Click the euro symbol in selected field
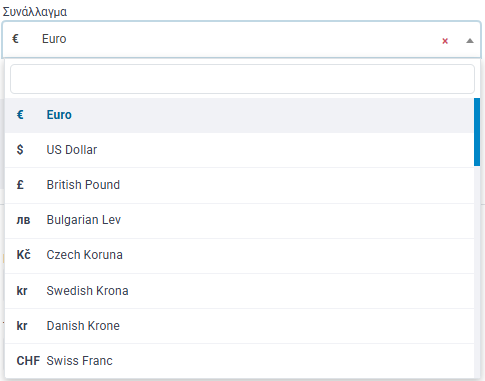The image size is (485, 381). pyautogui.click(x=15, y=39)
